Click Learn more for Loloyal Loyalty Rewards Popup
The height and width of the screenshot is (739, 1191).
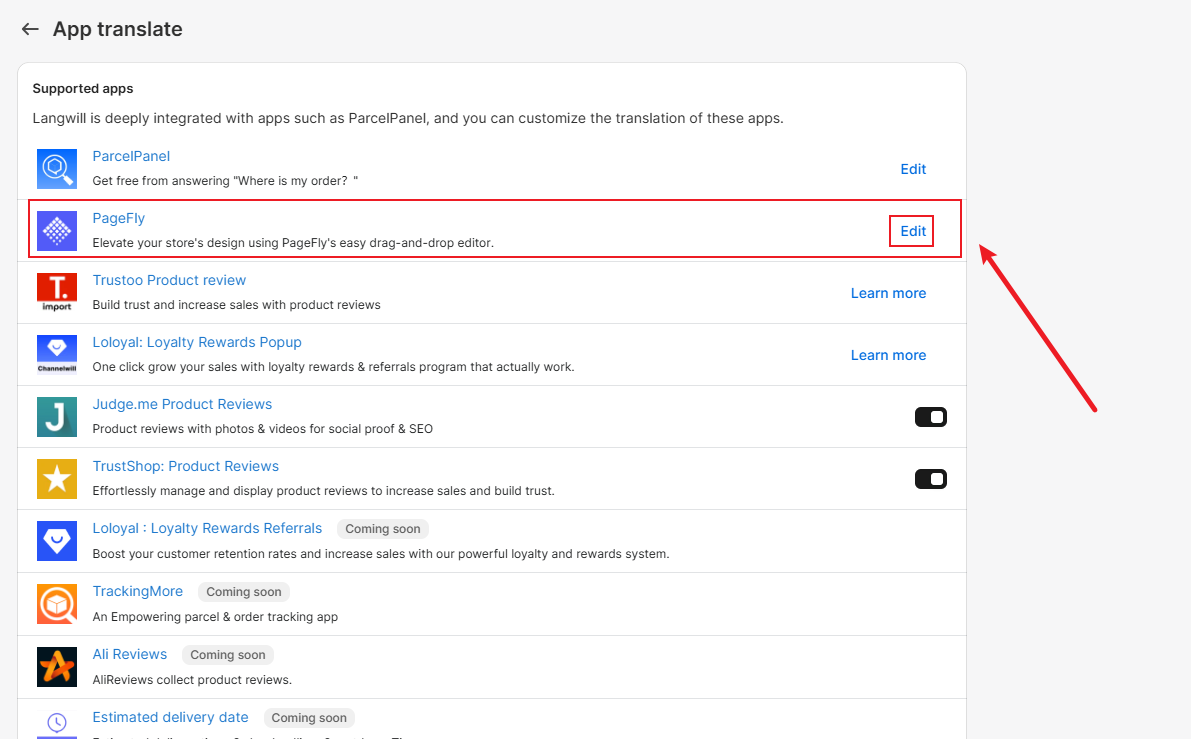pyautogui.click(x=888, y=355)
